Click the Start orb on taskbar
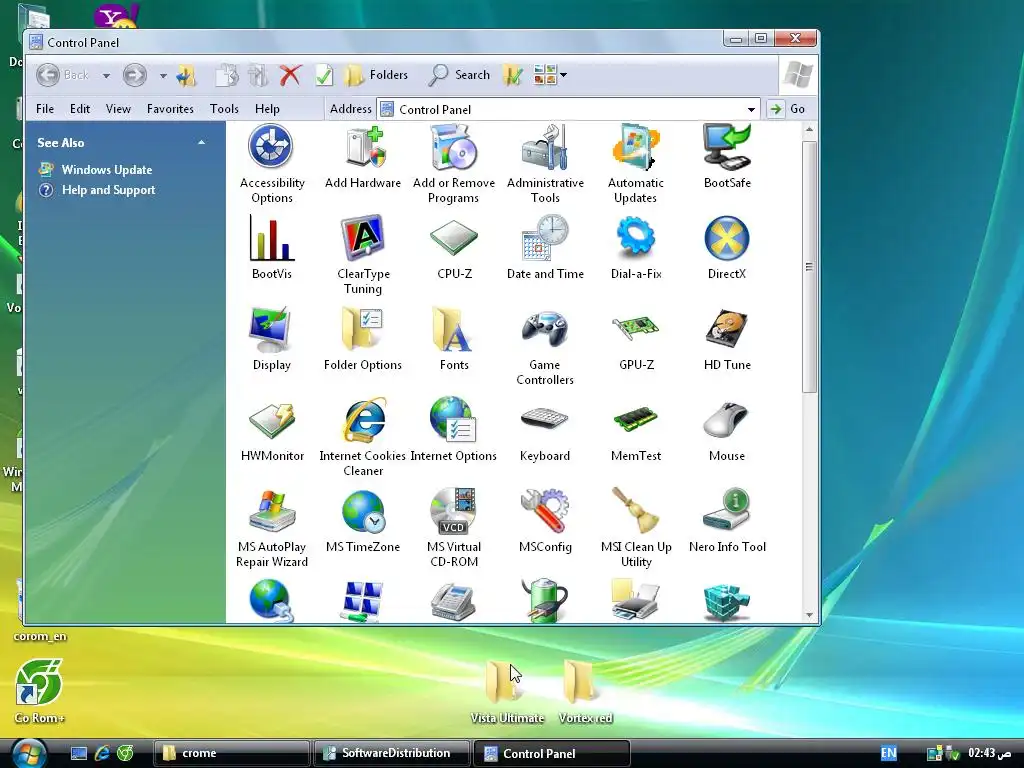This screenshot has height=768, width=1024. (28, 753)
